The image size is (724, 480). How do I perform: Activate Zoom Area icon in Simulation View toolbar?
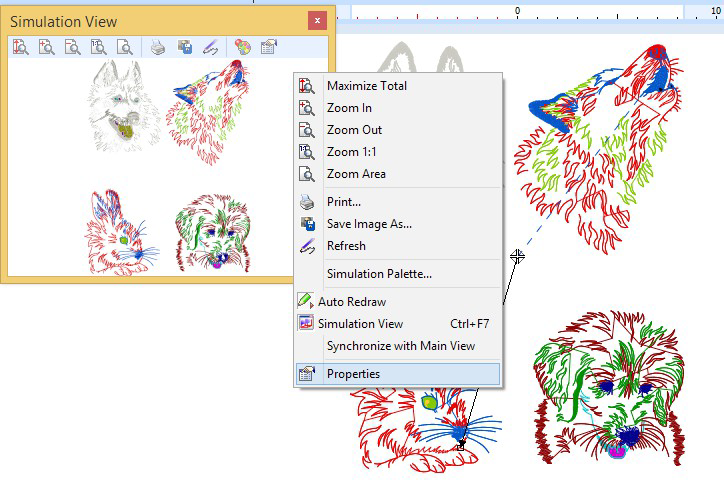pyautogui.click(x=125, y=47)
